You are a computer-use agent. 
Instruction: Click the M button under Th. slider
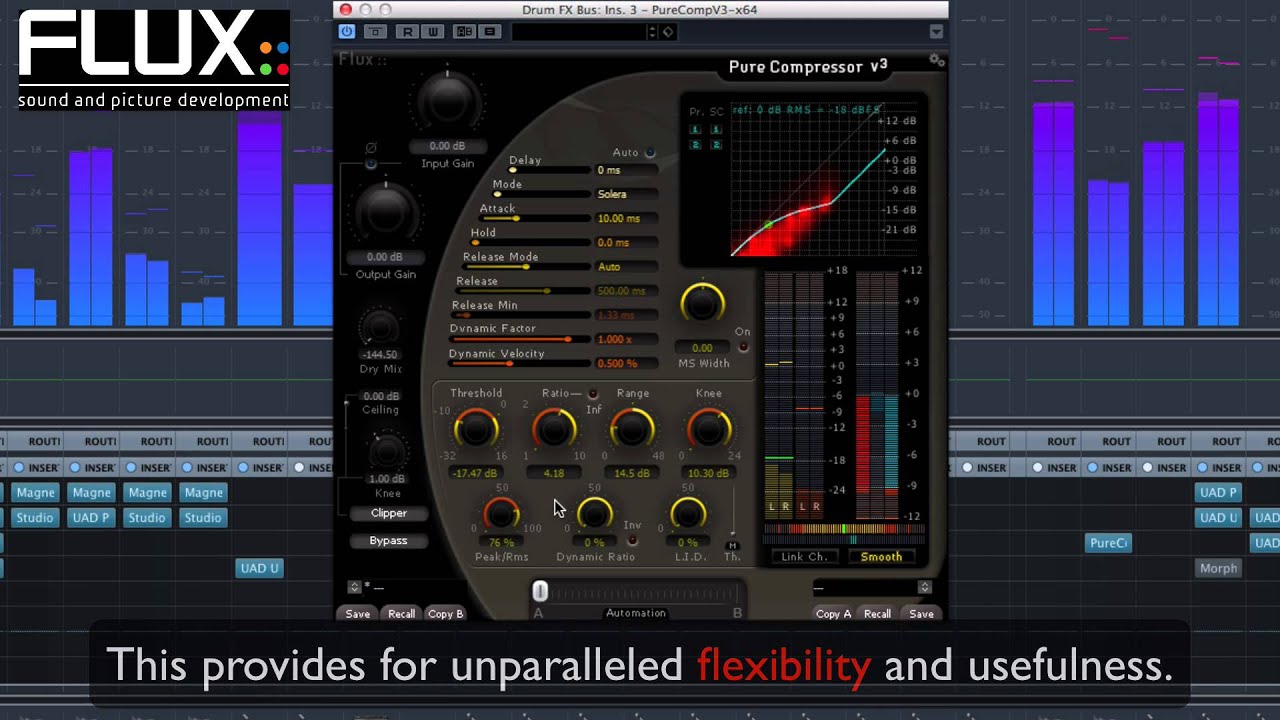point(732,545)
